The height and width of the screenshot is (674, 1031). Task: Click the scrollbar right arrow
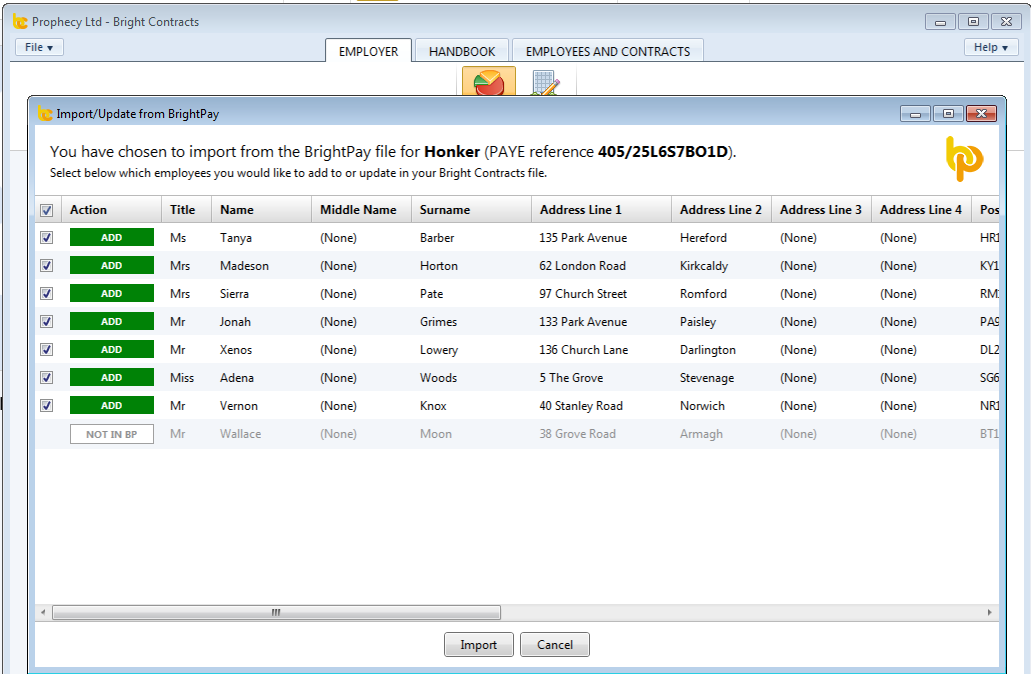click(x=990, y=612)
